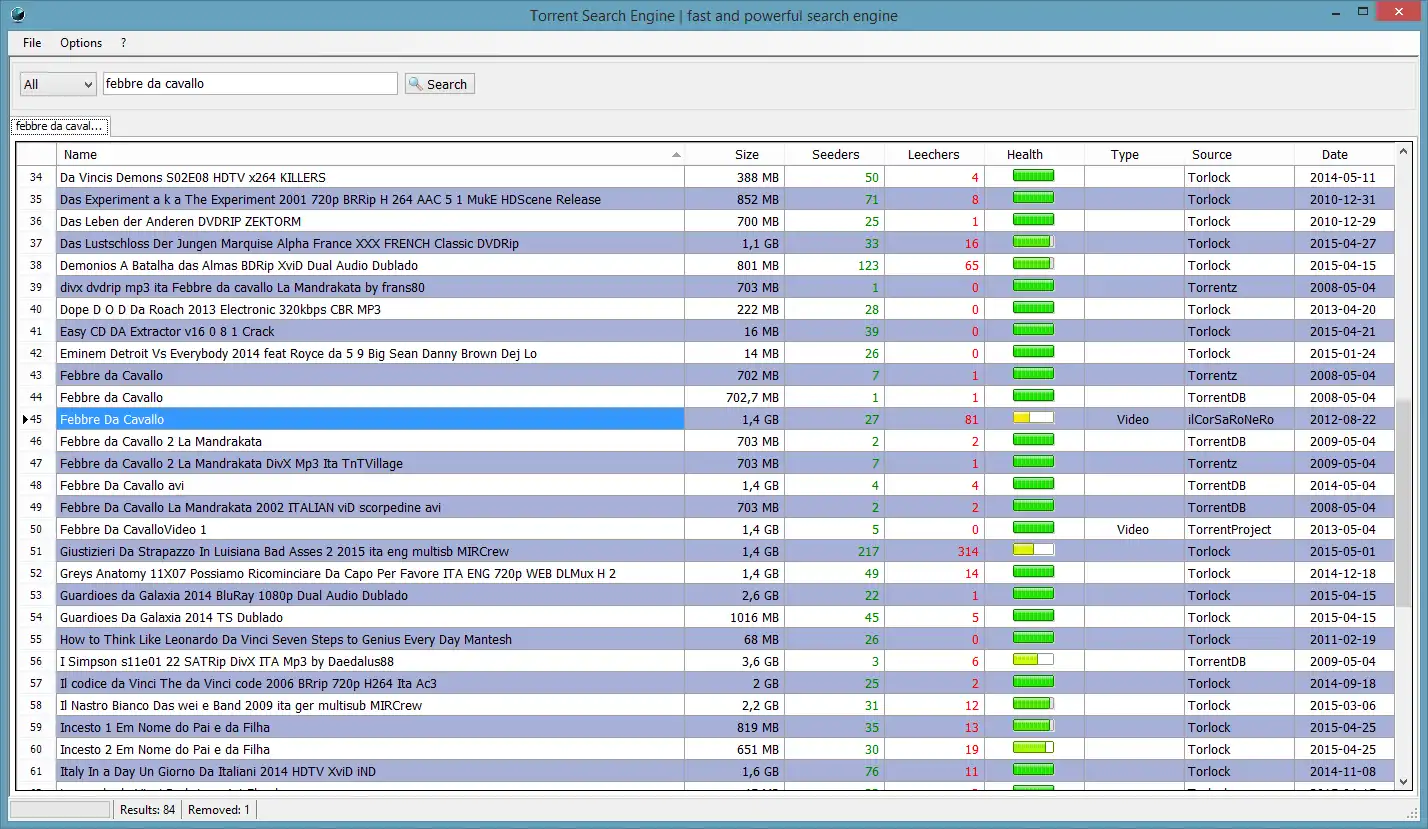This screenshot has height=829, width=1428.
Task: Select 'Febbre da Cavallo 2 La Mandrakata' TorrentDB row
Action: click(x=706, y=441)
